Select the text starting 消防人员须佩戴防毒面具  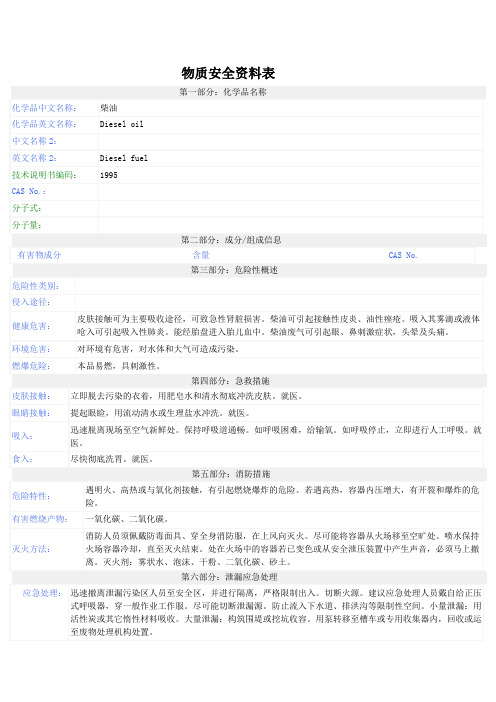tap(282, 549)
